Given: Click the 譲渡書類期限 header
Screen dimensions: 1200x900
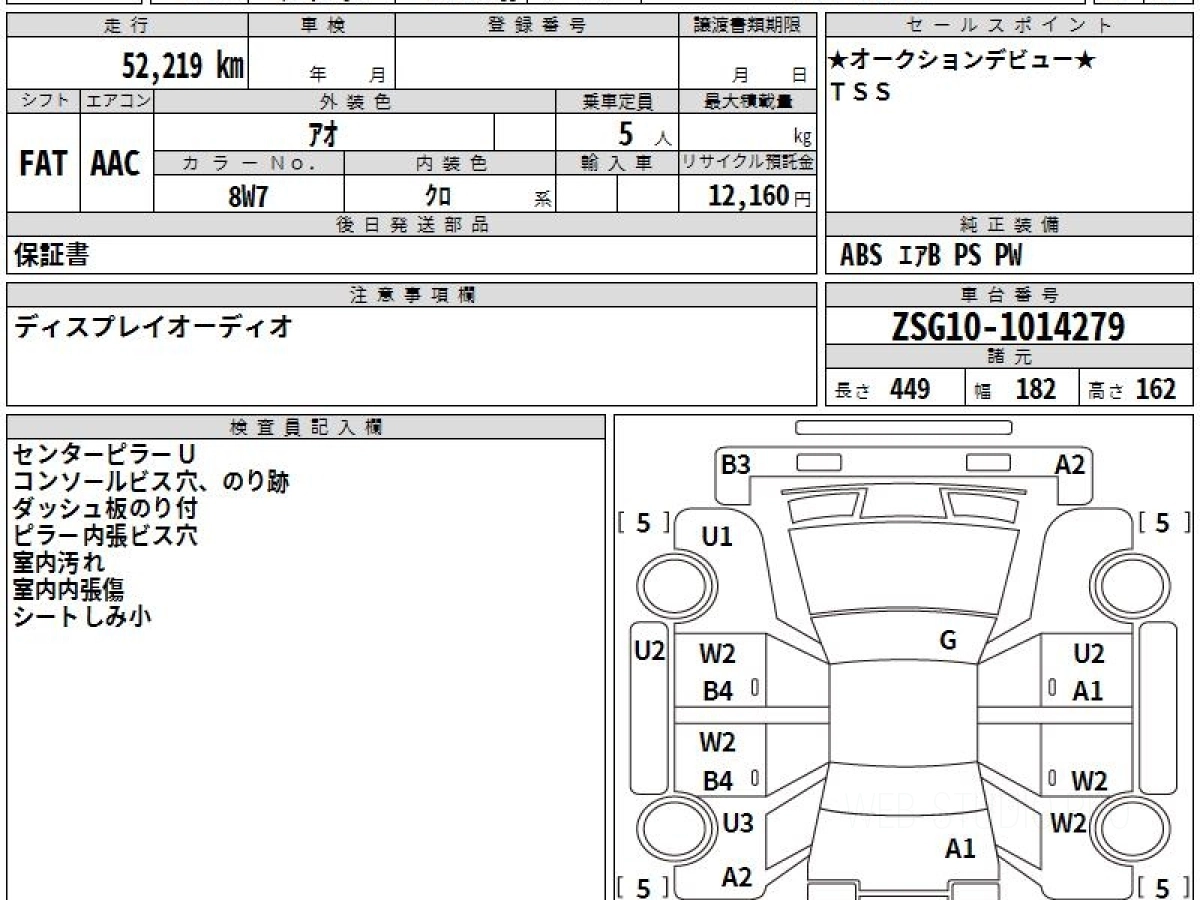Looking at the screenshot, I should coord(747,26).
